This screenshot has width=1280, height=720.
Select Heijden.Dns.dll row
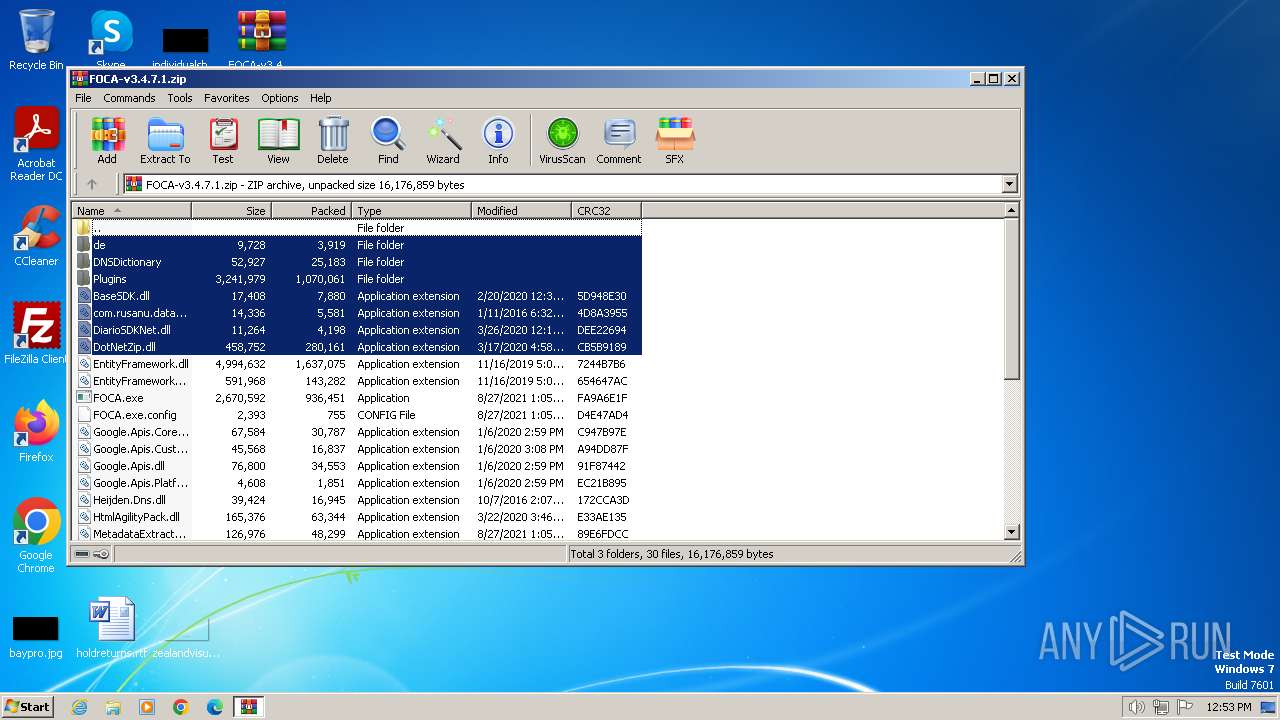[x=357, y=500]
